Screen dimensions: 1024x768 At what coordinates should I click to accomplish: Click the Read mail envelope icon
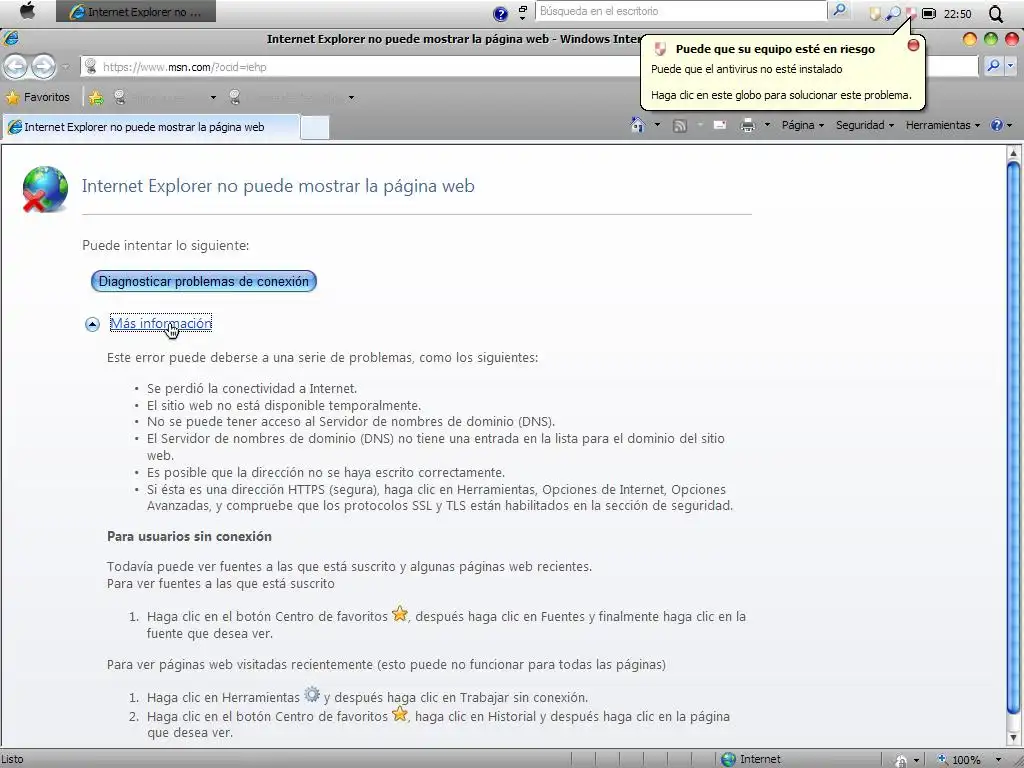coord(720,125)
